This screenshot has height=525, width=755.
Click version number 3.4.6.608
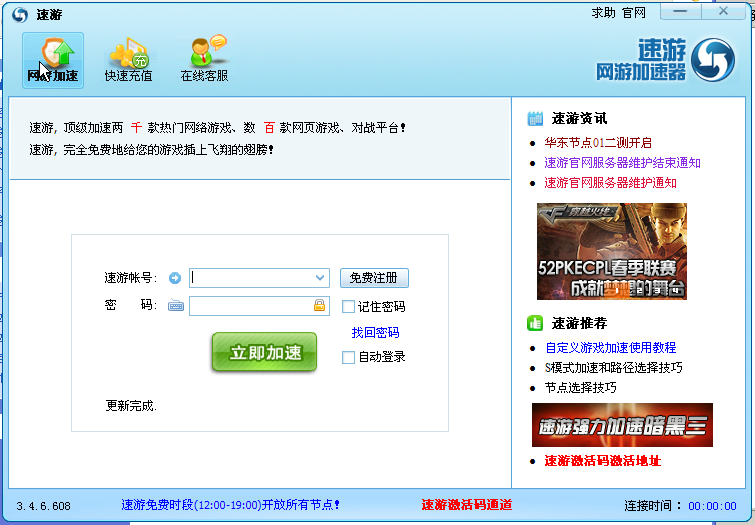pos(43,506)
